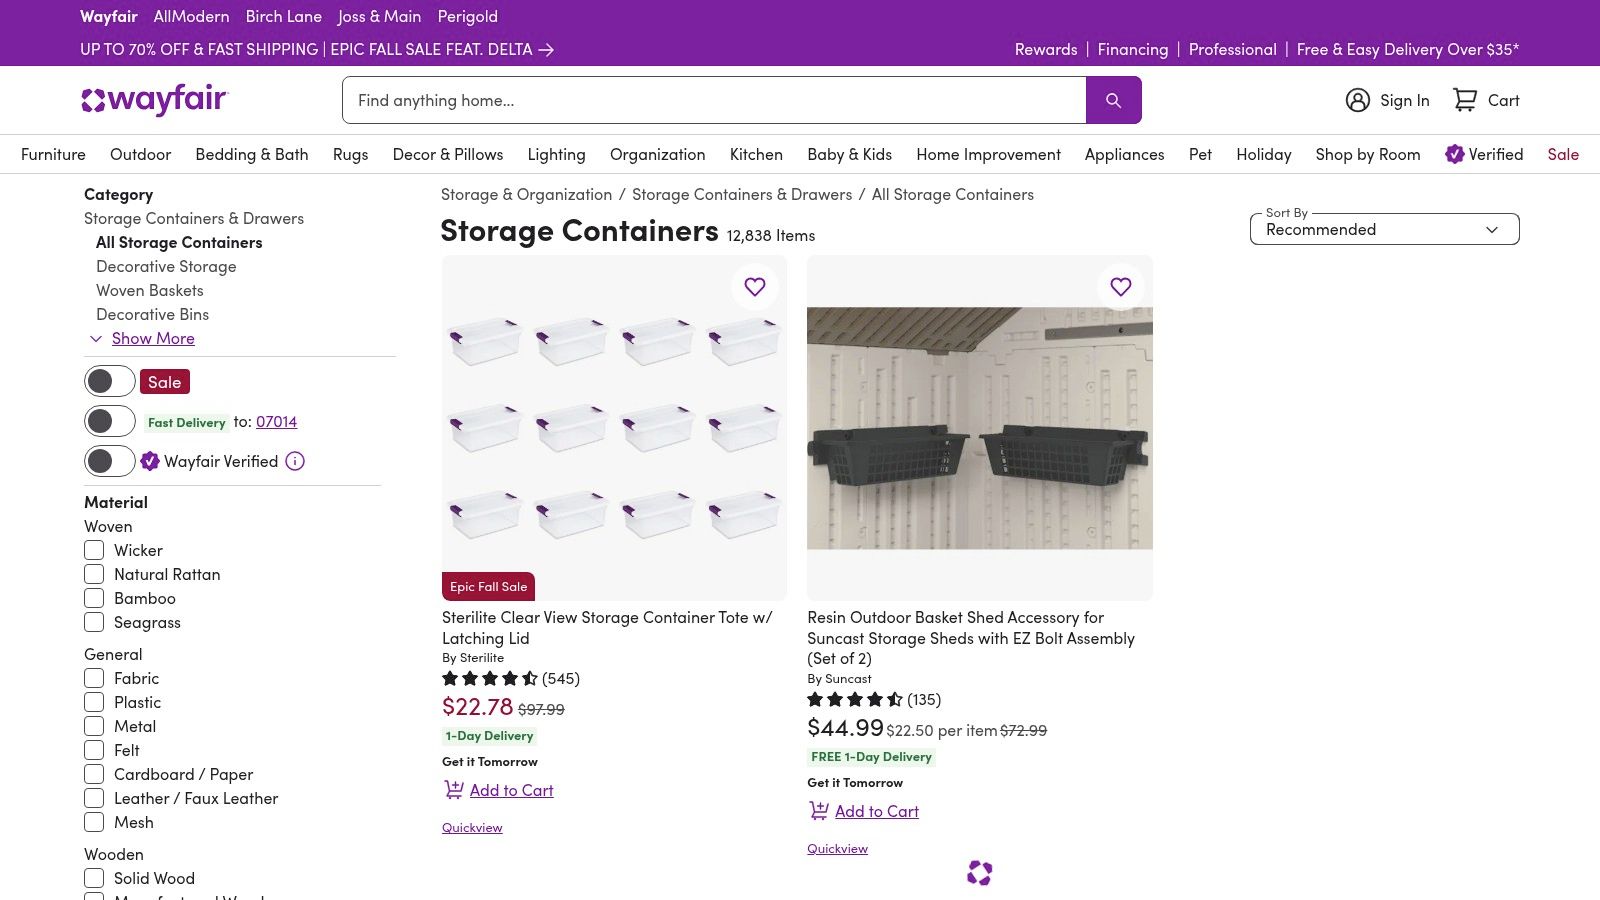The height and width of the screenshot is (900, 1600).
Task: Favorite the Suncast basket with heart icon
Action: coord(1120,287)
